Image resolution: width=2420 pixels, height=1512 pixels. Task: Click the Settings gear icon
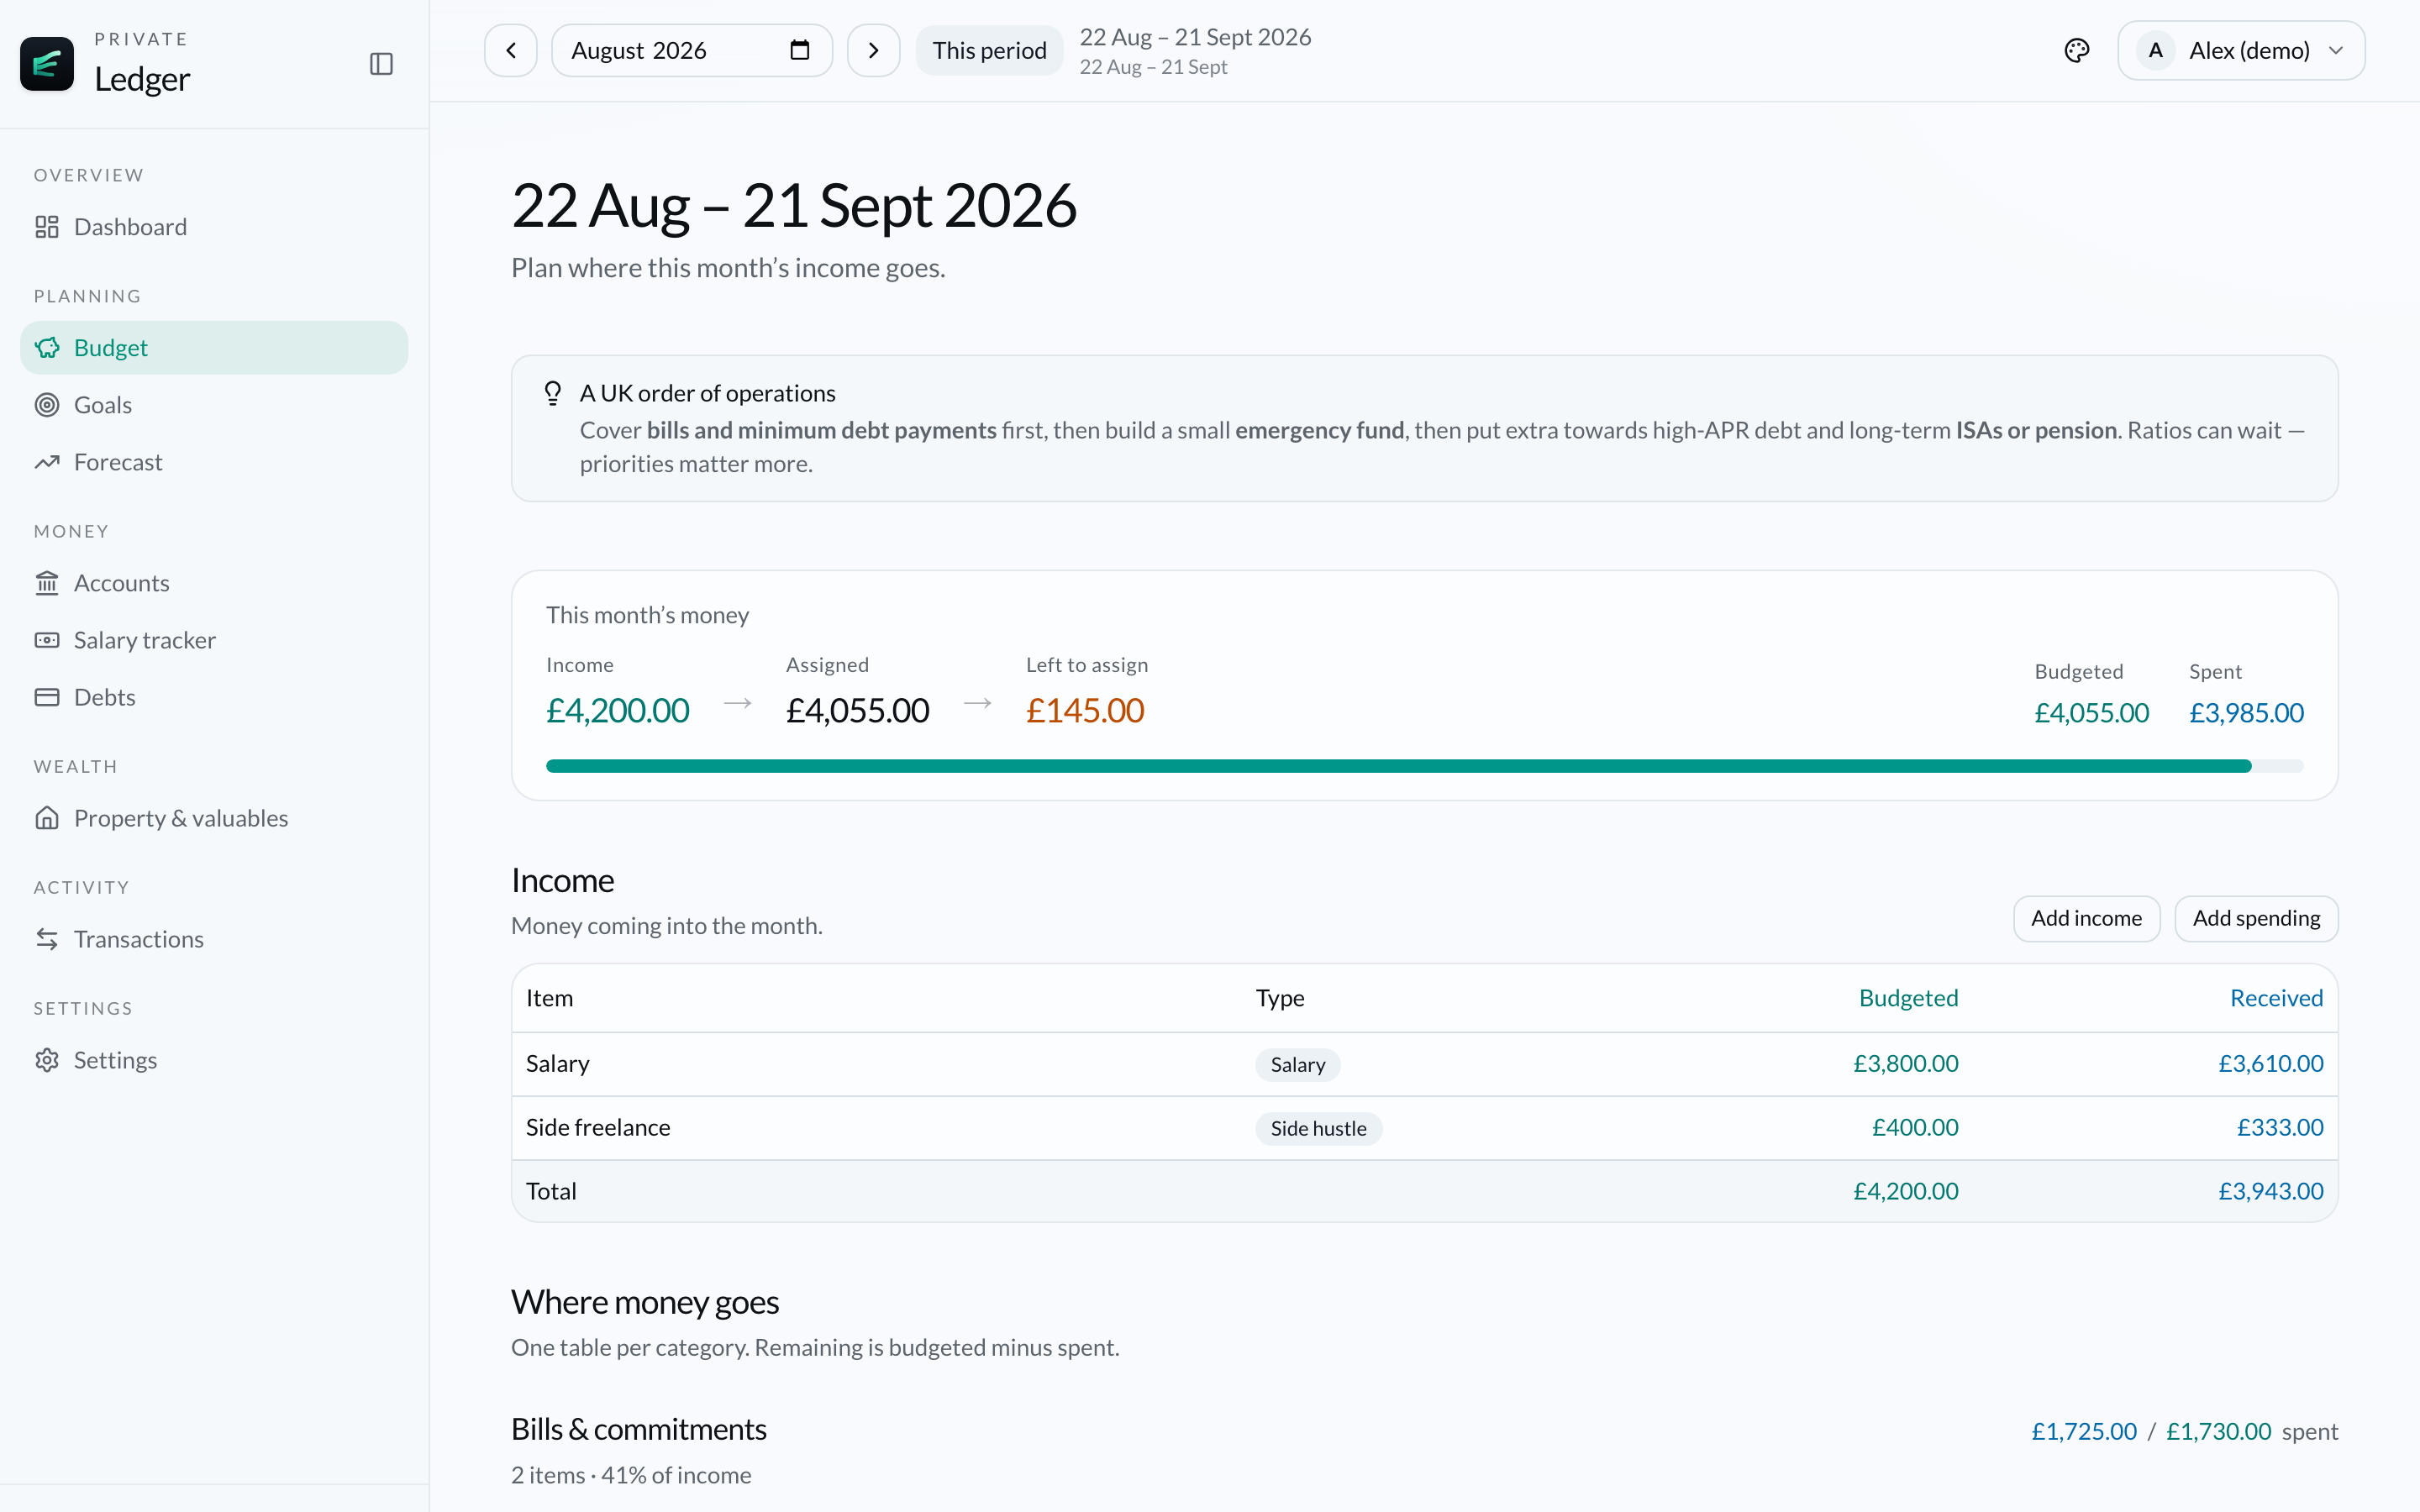tap(47, 1060)
